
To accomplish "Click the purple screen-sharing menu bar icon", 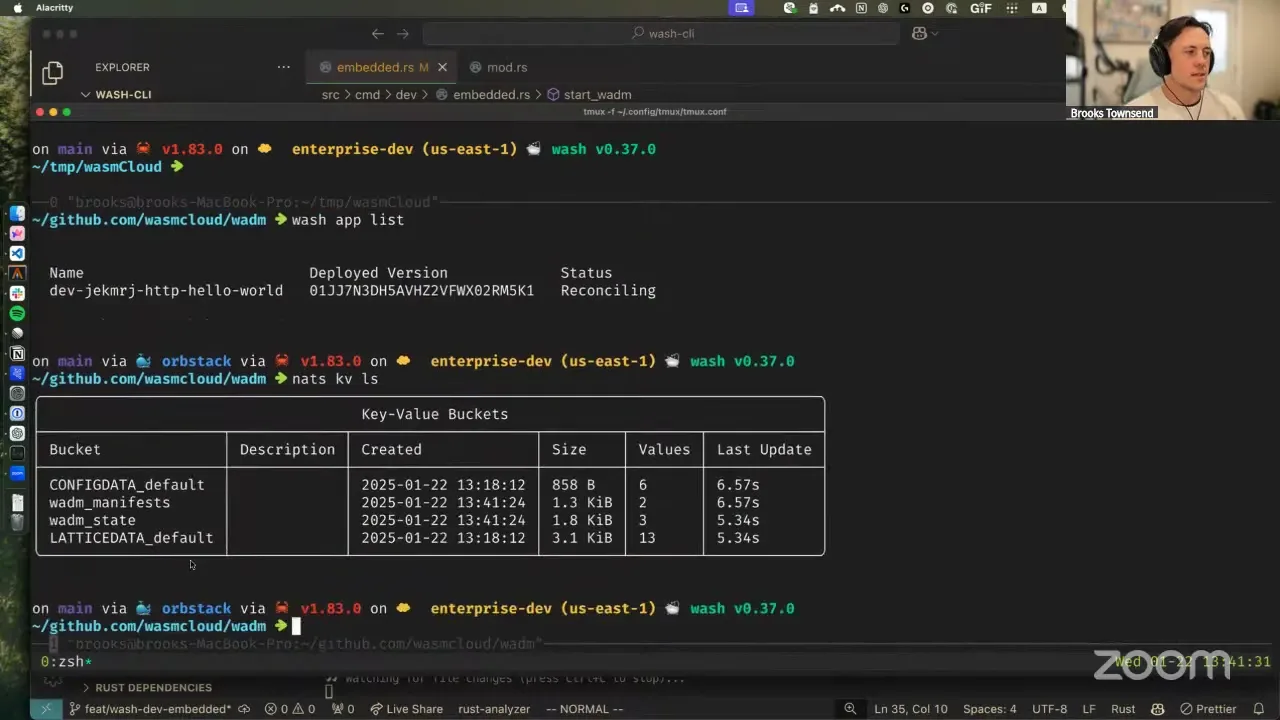I will pos(741,8).
